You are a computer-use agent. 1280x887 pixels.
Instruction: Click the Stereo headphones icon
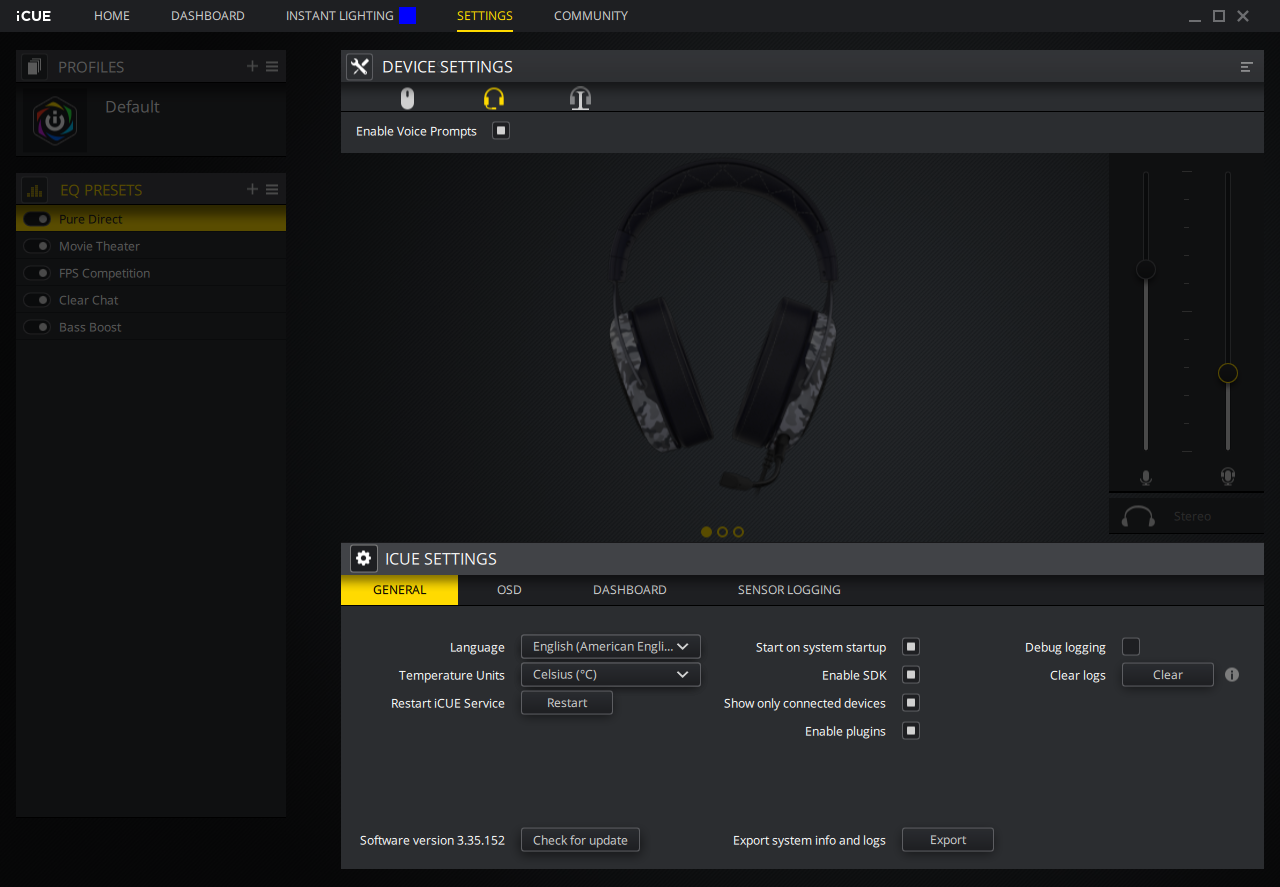click(1138, 516)
